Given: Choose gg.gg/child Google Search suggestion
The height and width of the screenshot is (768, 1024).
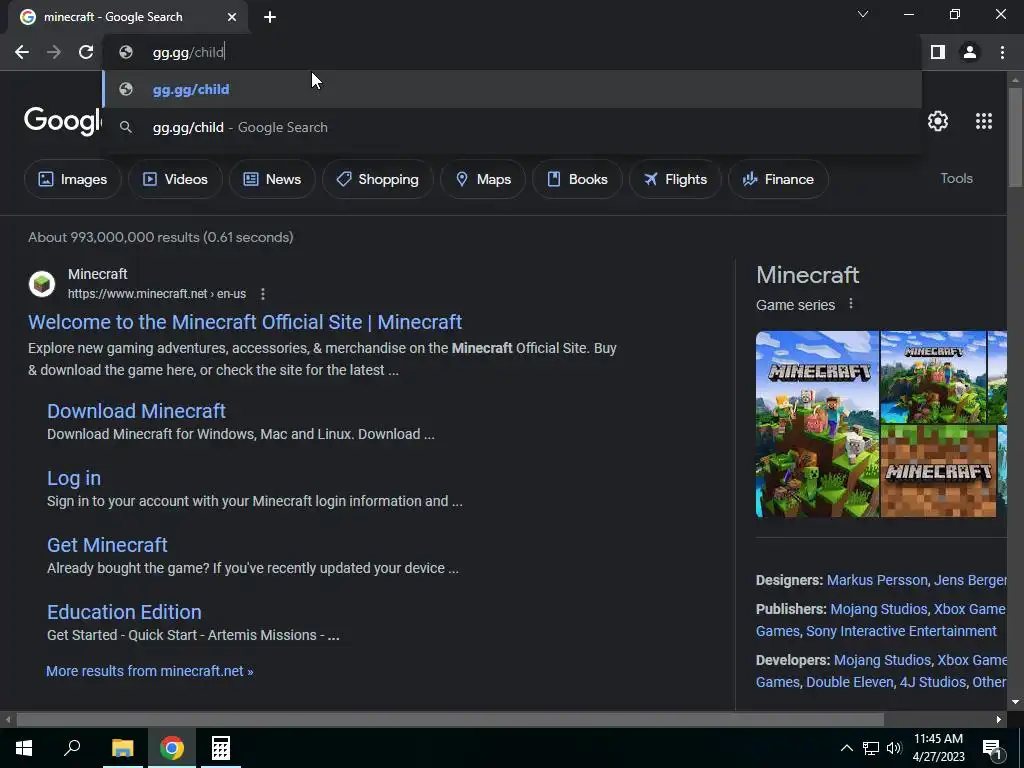Looking at the screenshot, I should coord(513,127).
